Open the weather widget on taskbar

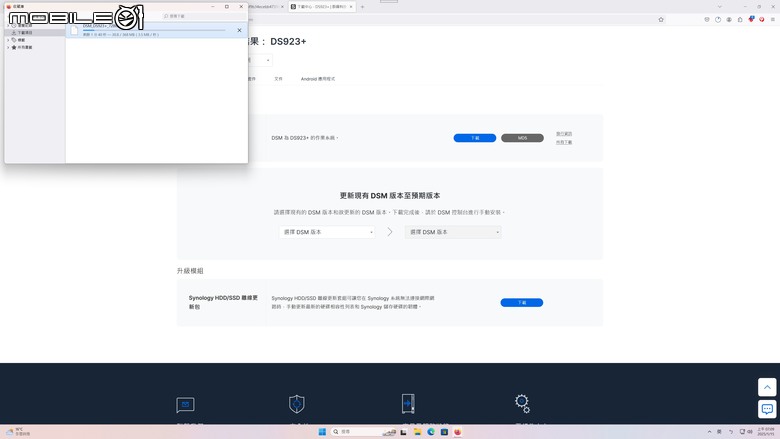(x=18, y=432)
